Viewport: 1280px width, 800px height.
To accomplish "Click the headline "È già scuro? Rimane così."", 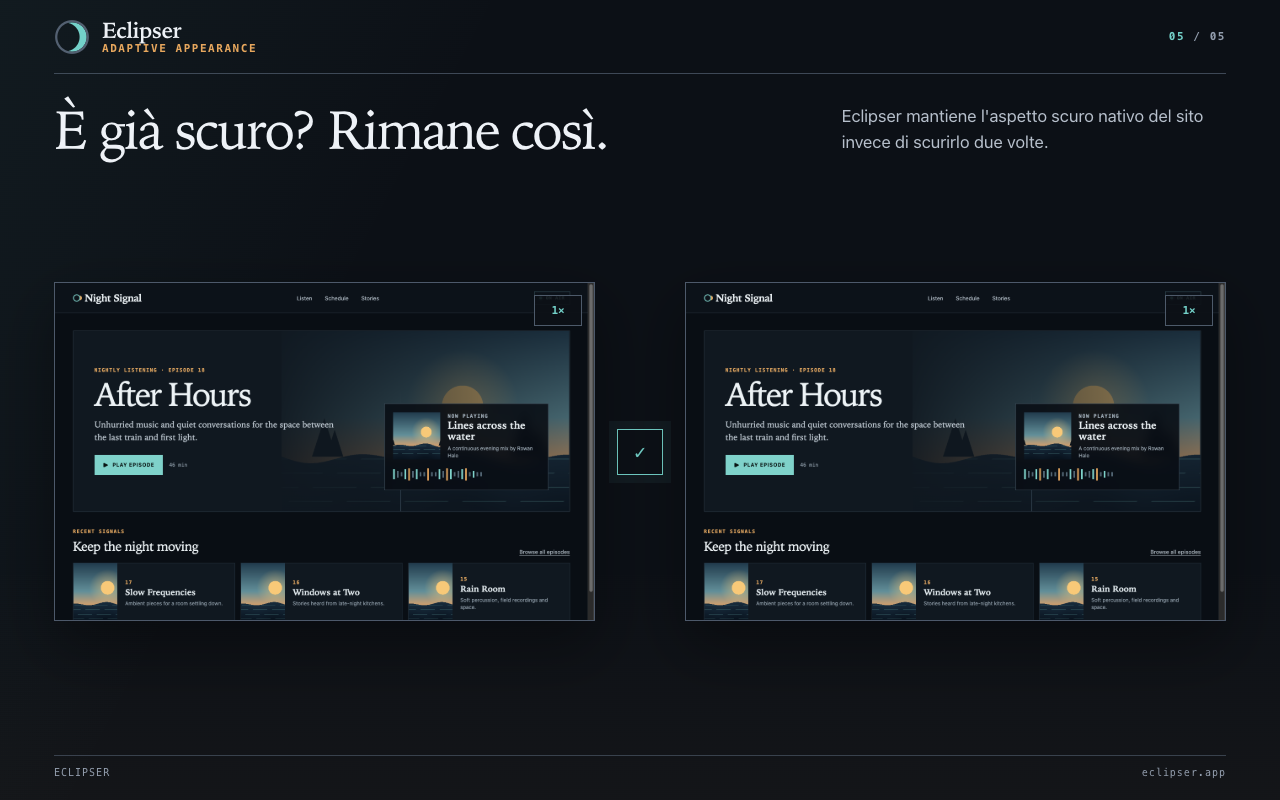I will [x=331, y=131].
